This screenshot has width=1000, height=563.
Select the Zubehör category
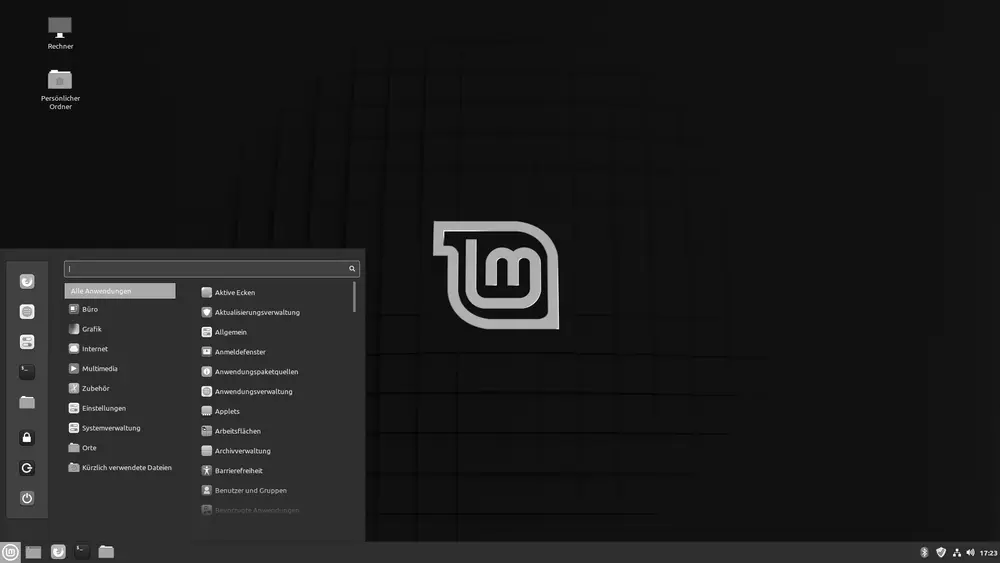(x=120, y=388)
